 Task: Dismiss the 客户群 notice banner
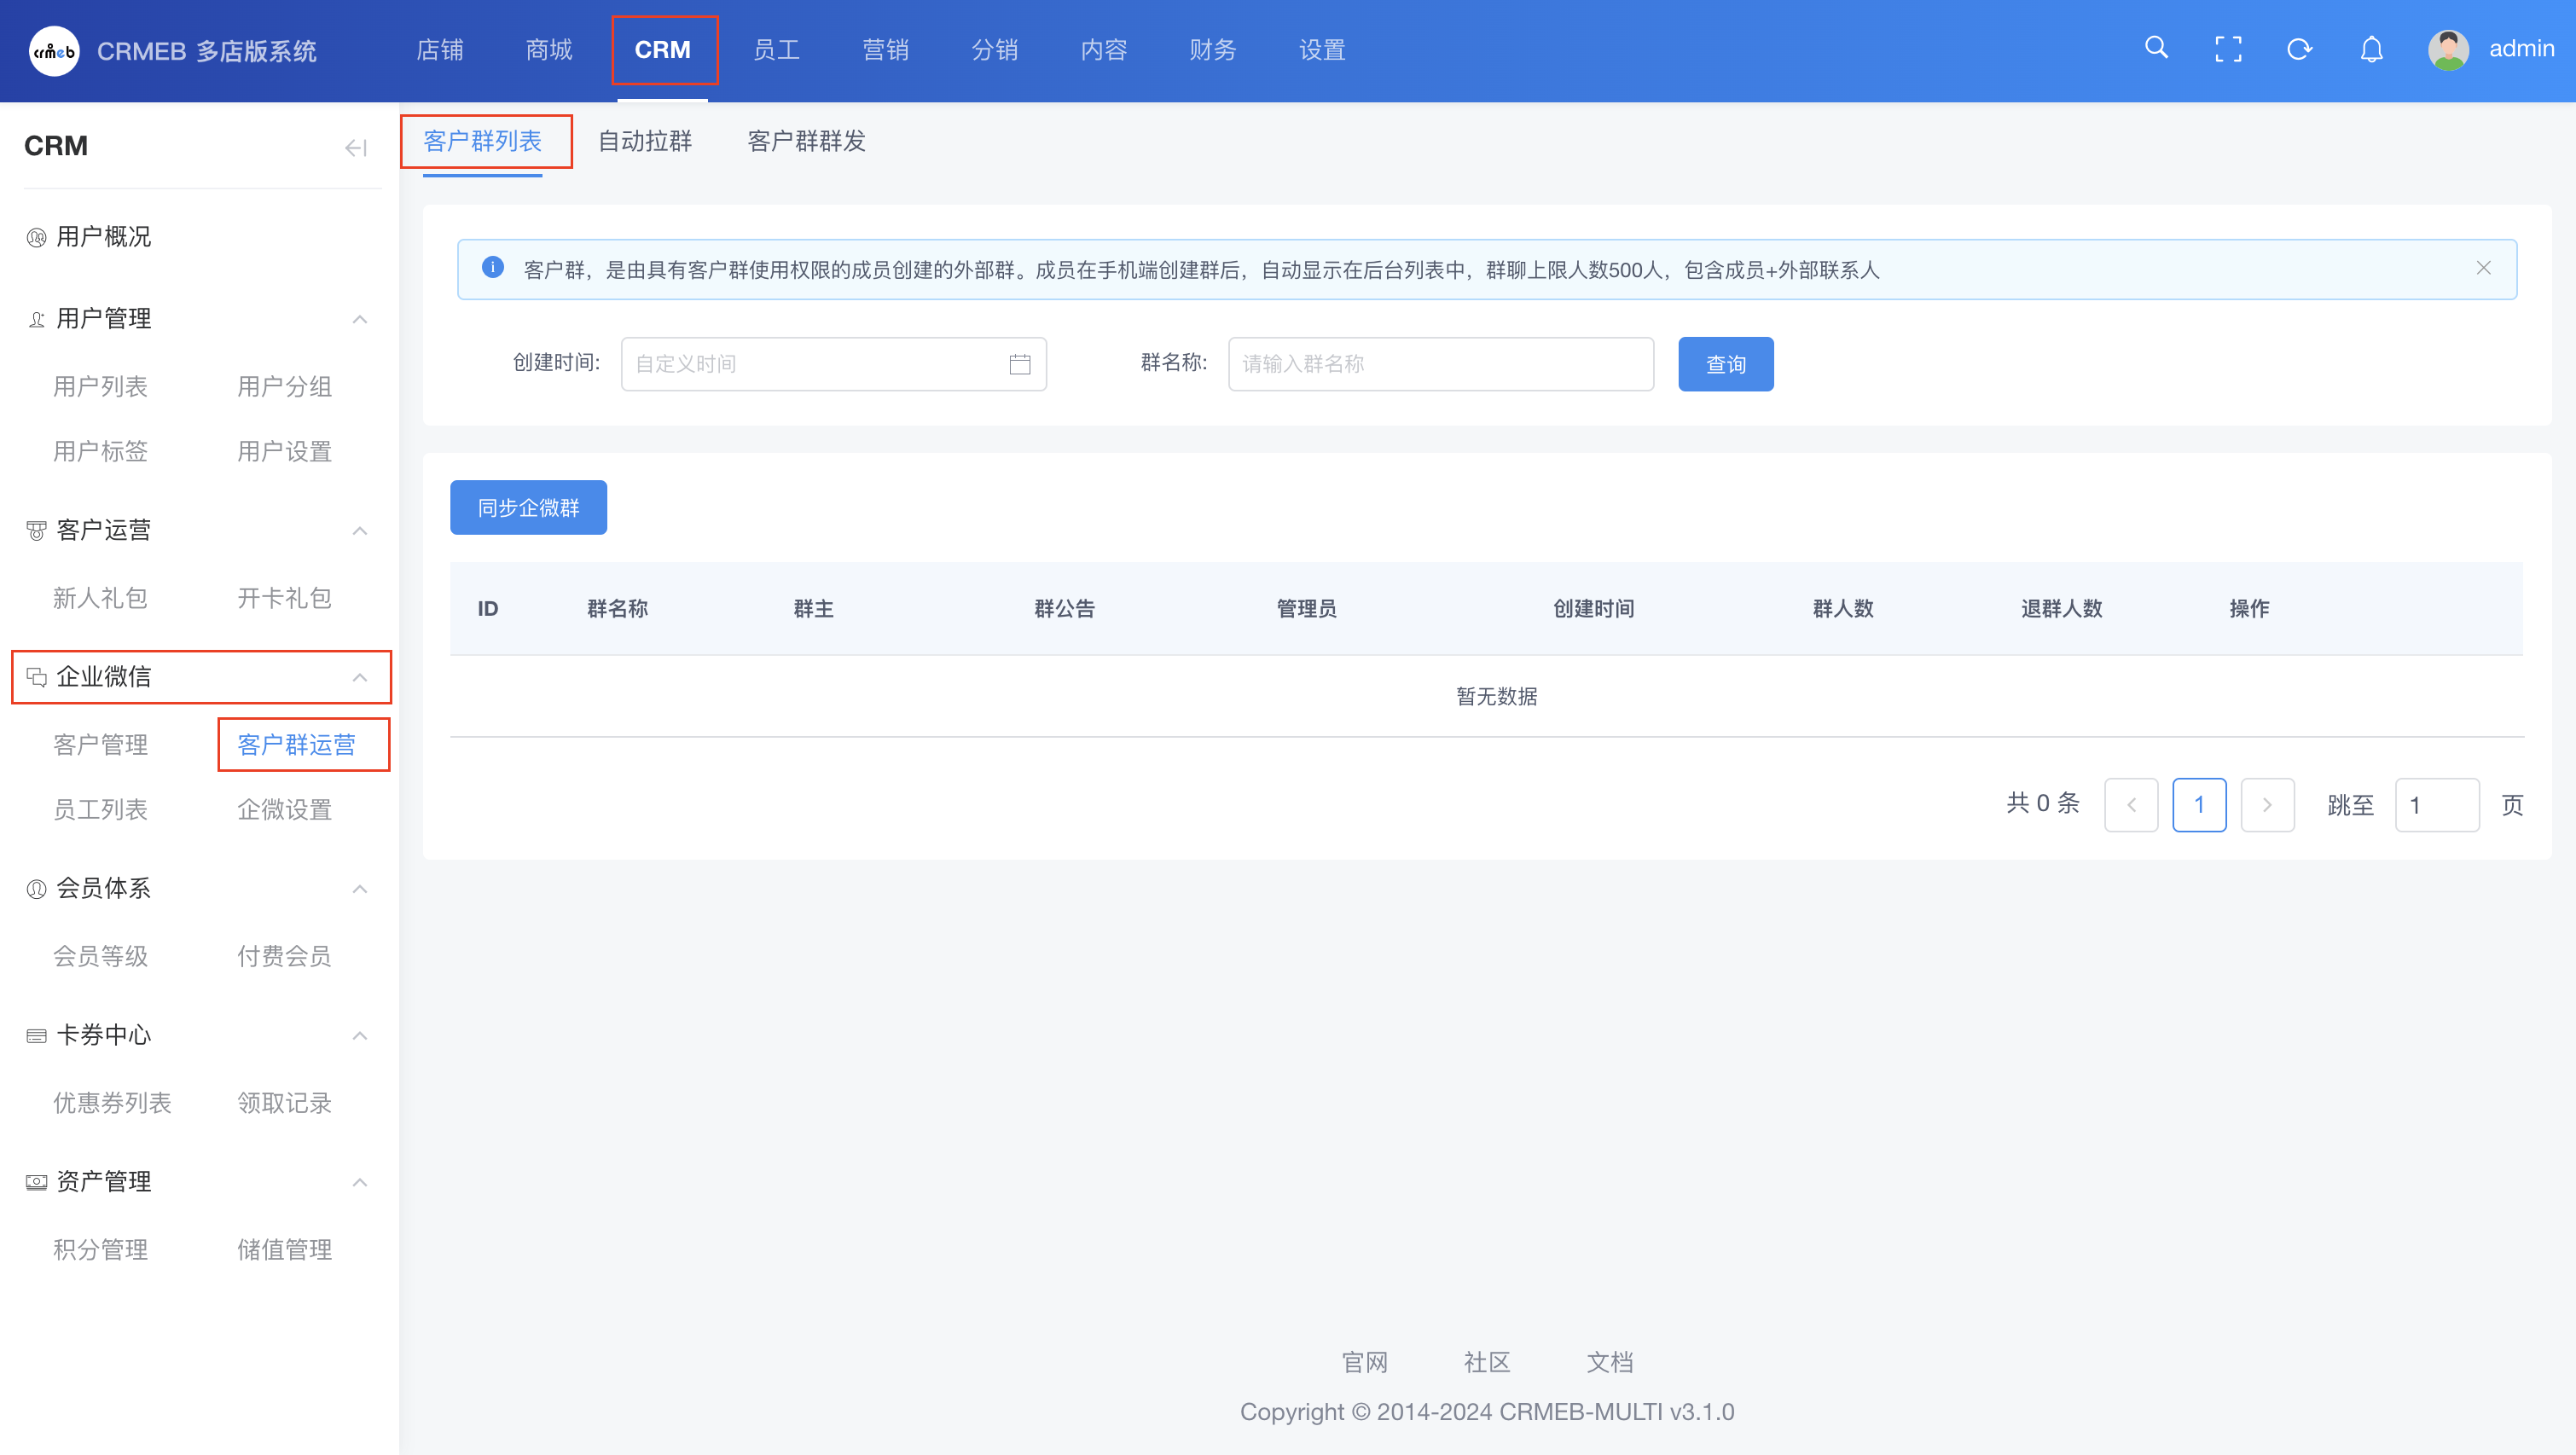(2483, 267)
